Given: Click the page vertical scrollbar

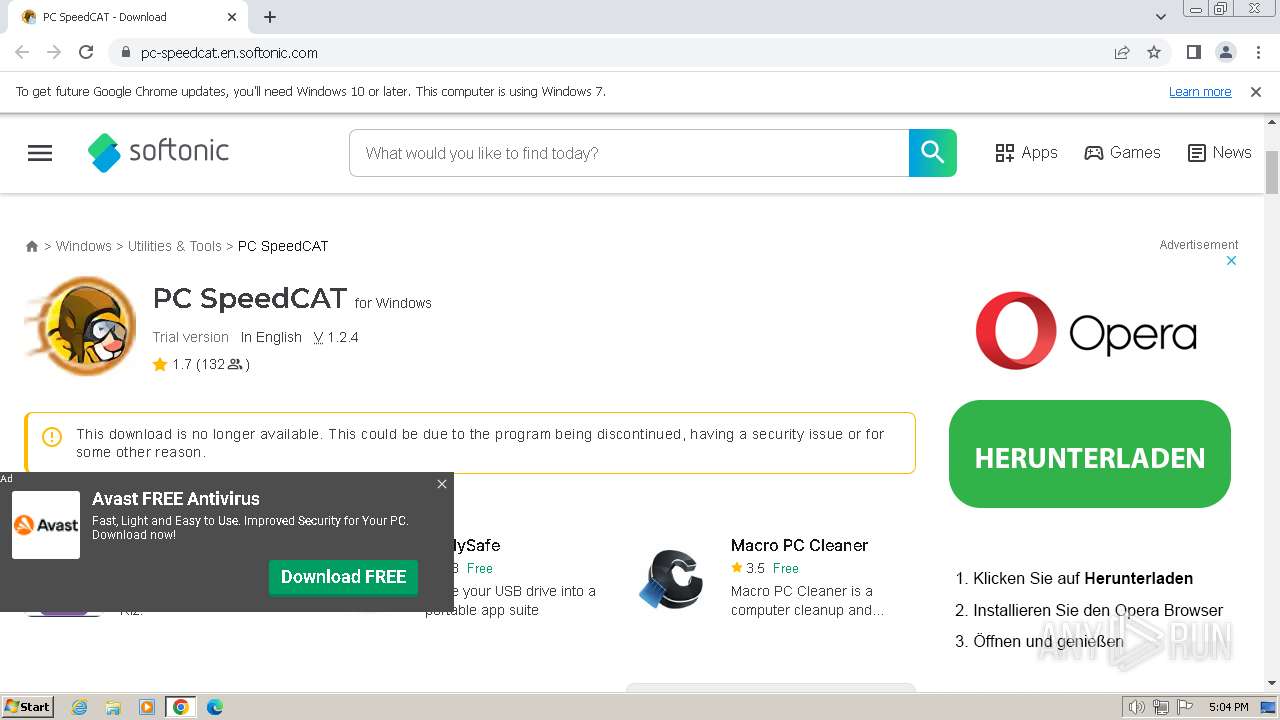Looking at the screenshot, I should [x=1272, y=172].
